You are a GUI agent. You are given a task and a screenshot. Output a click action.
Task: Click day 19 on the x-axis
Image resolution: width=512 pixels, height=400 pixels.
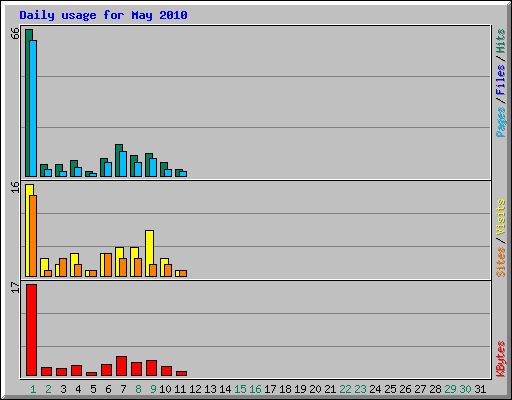tap(300, 389)
